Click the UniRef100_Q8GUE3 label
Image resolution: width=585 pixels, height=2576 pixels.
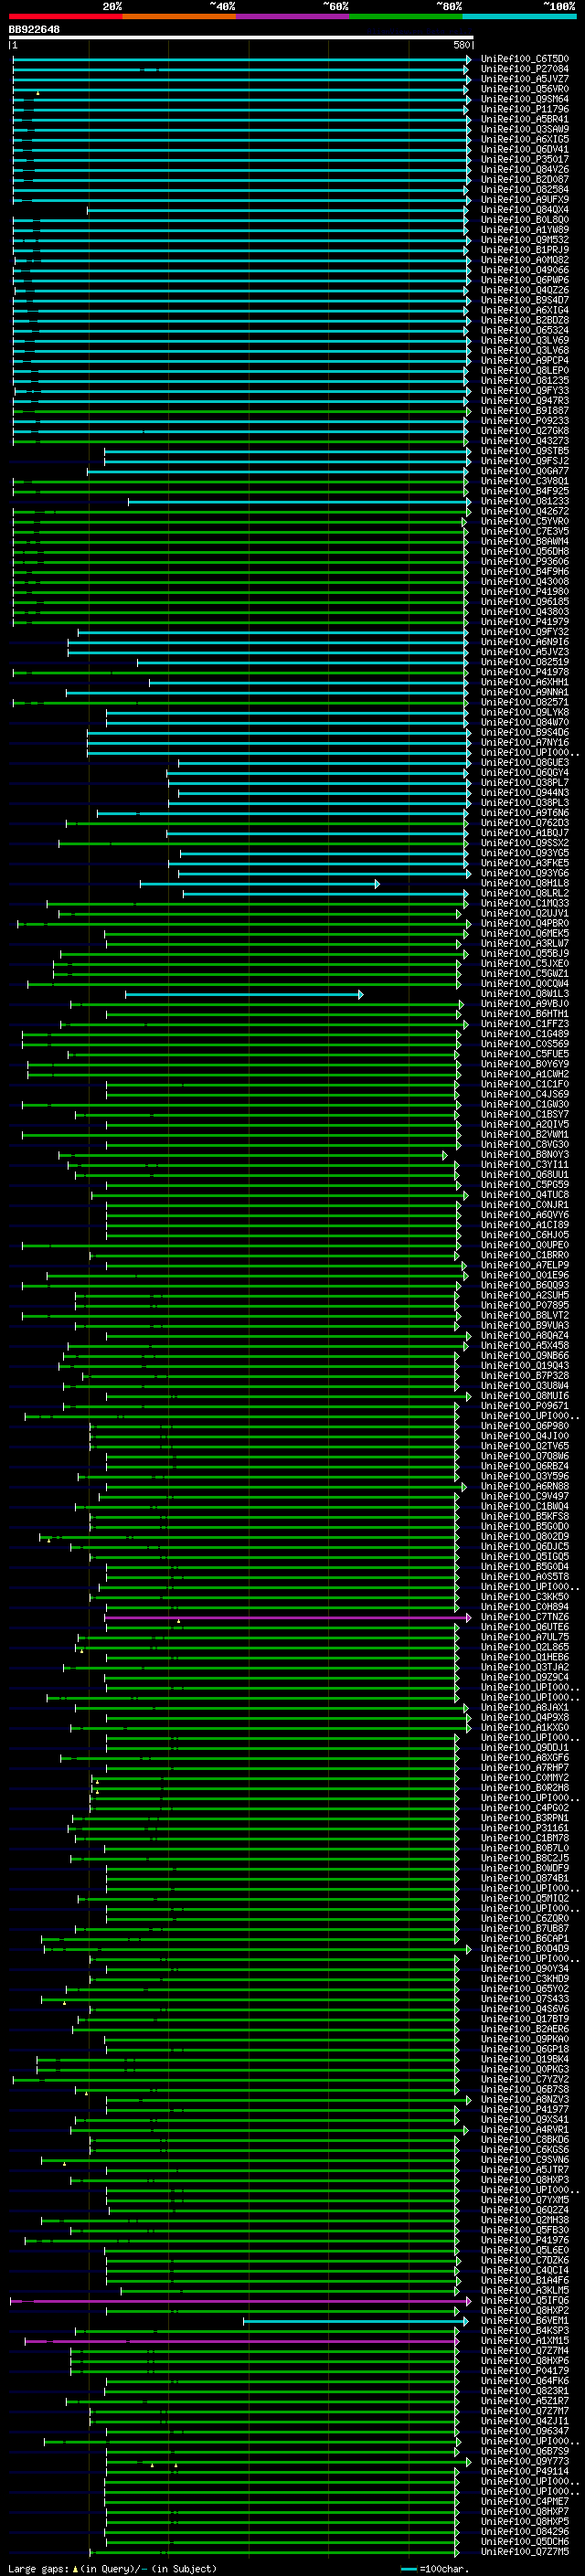pyautogui.click(x=525, y=763)
